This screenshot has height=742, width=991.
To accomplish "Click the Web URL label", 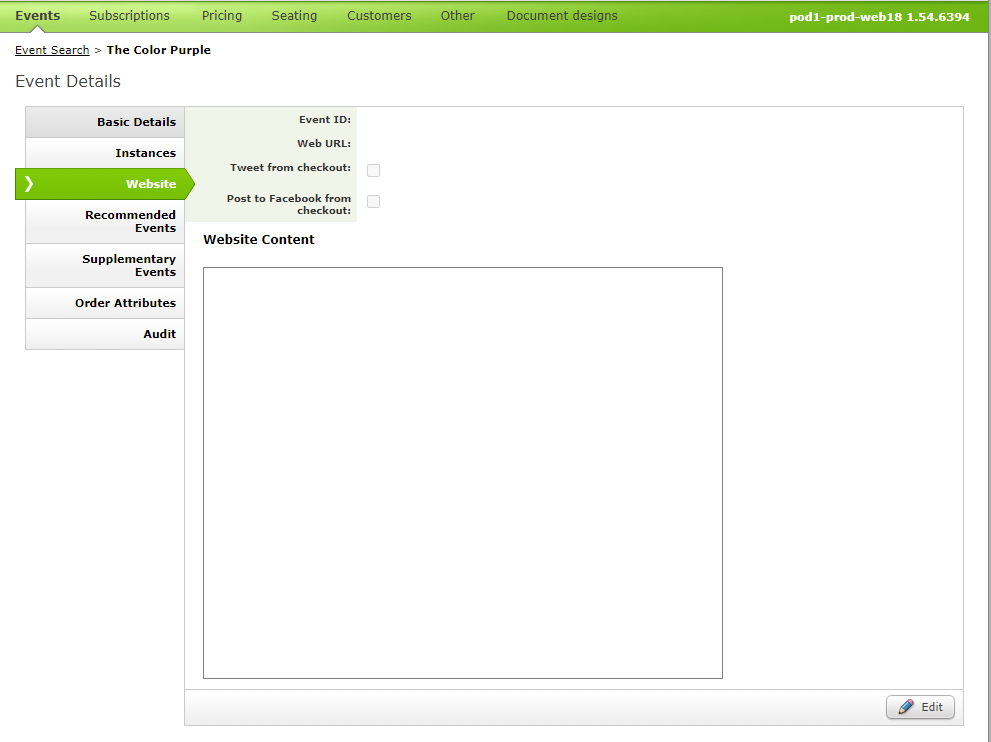I will pyautogui.click(x=324, y=143).
